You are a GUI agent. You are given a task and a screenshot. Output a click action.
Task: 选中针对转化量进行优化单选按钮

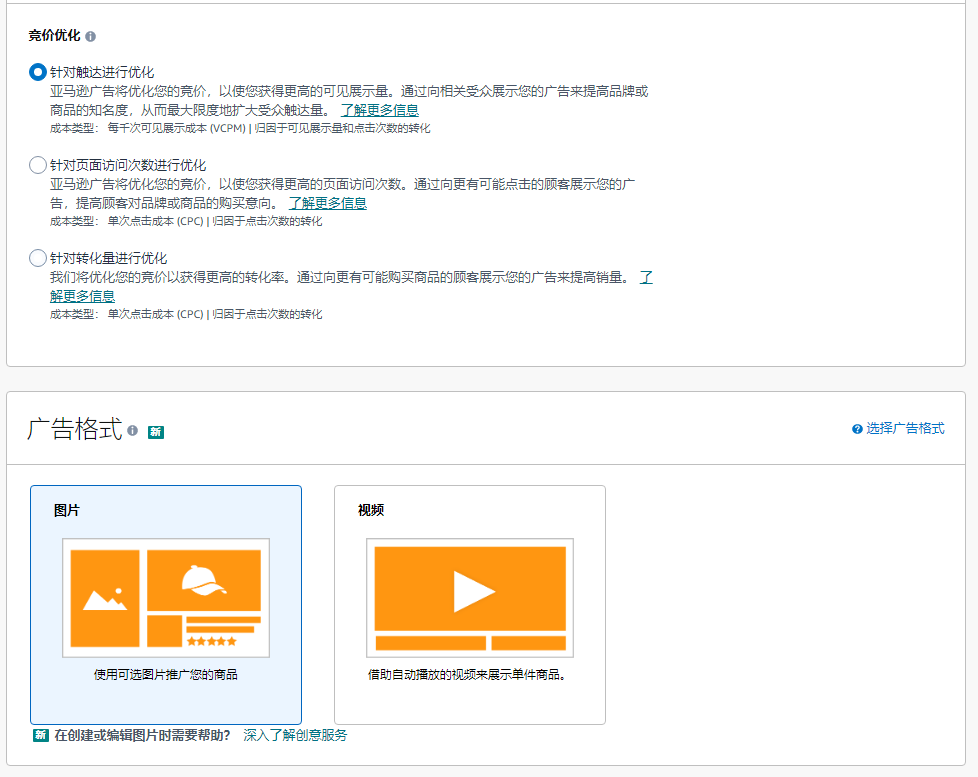point(36,257)
